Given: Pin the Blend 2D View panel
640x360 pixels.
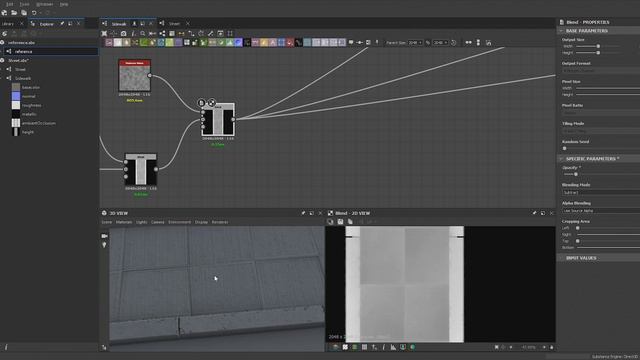Looking at the screenshot, I should 534,213.
